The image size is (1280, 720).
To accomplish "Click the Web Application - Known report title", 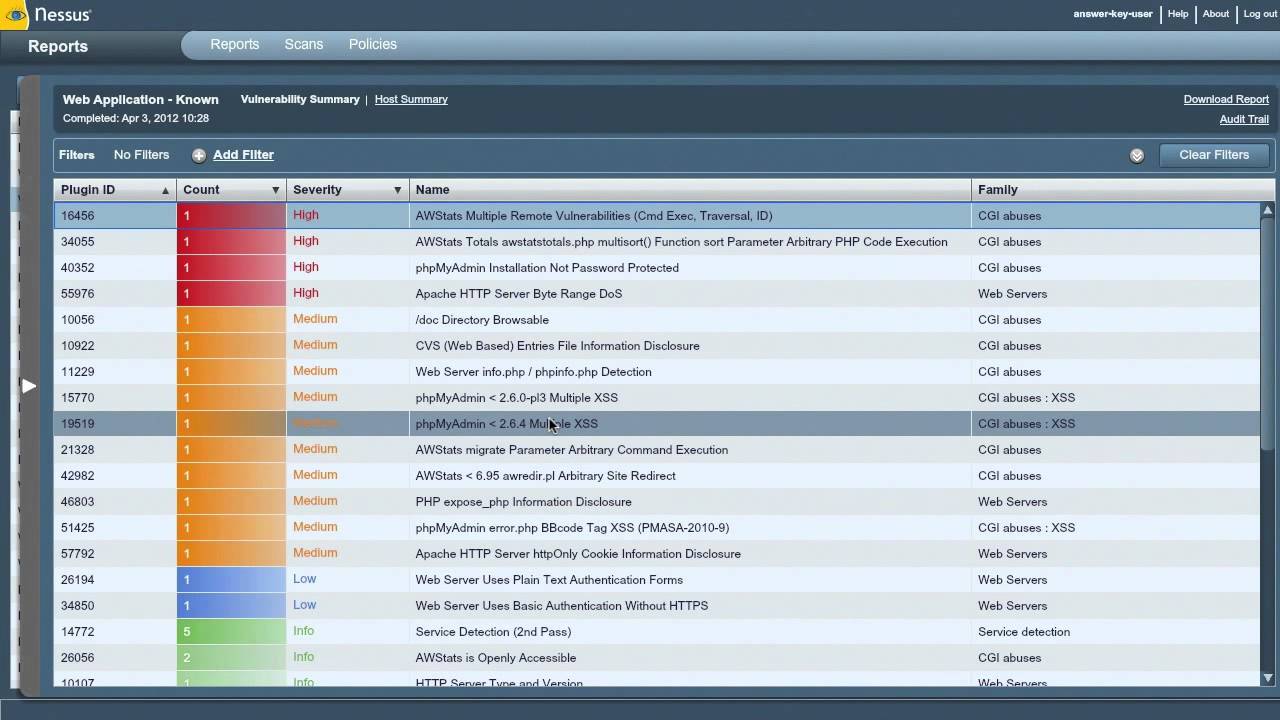I will 140,100.
